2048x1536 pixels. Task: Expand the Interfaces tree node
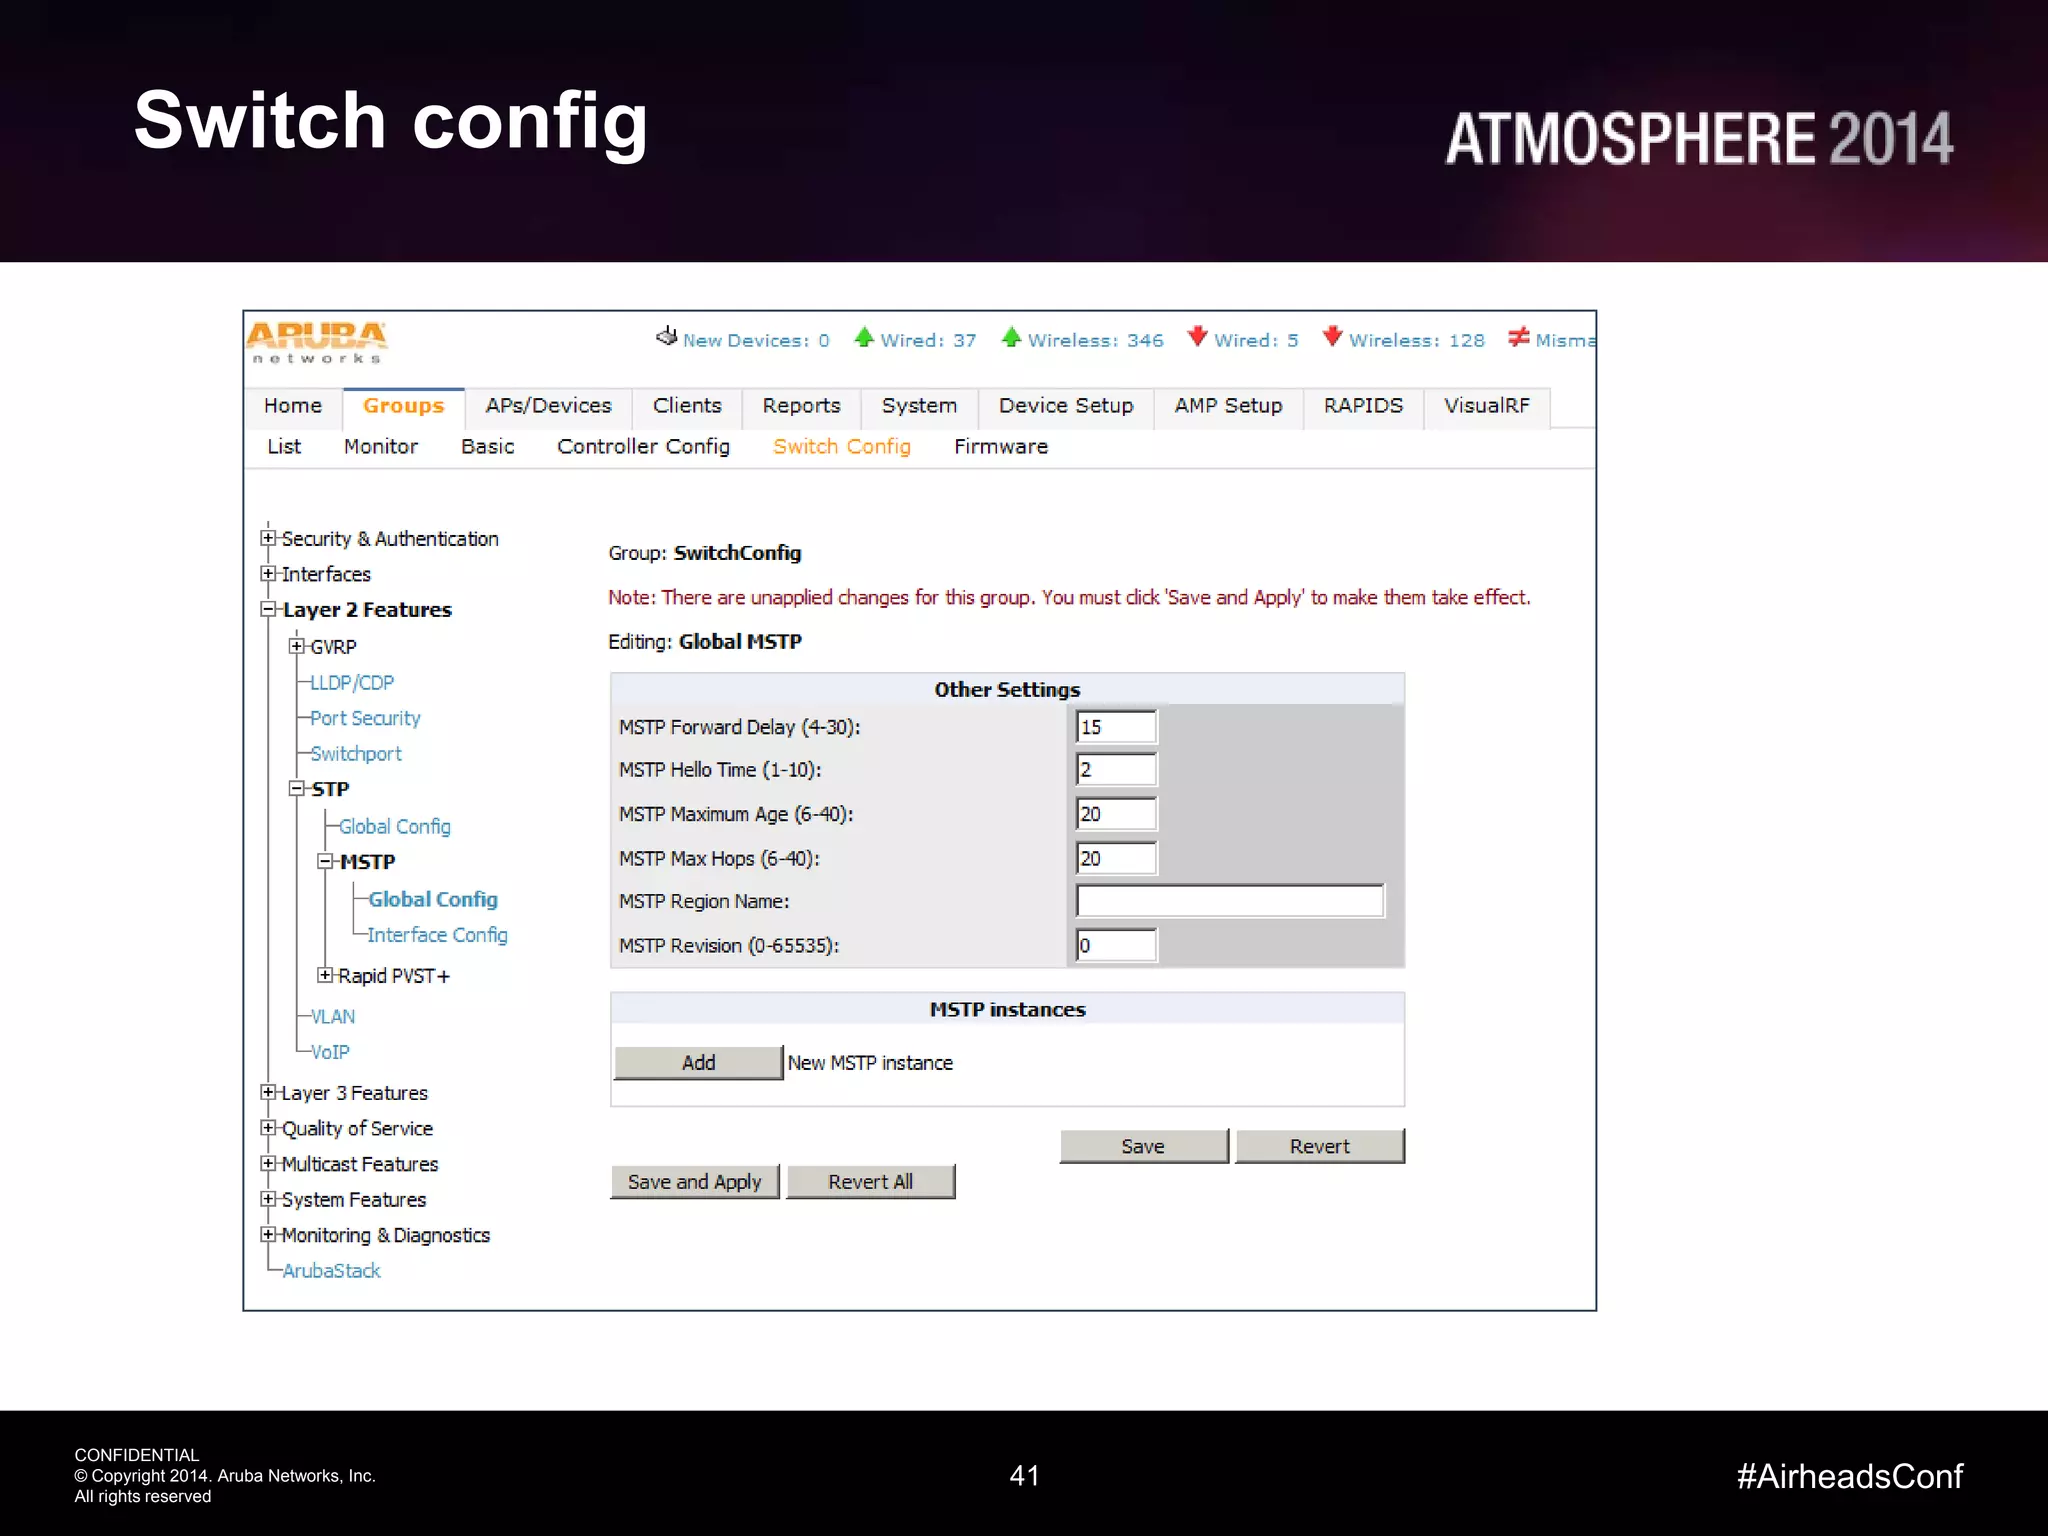point(268,574)
